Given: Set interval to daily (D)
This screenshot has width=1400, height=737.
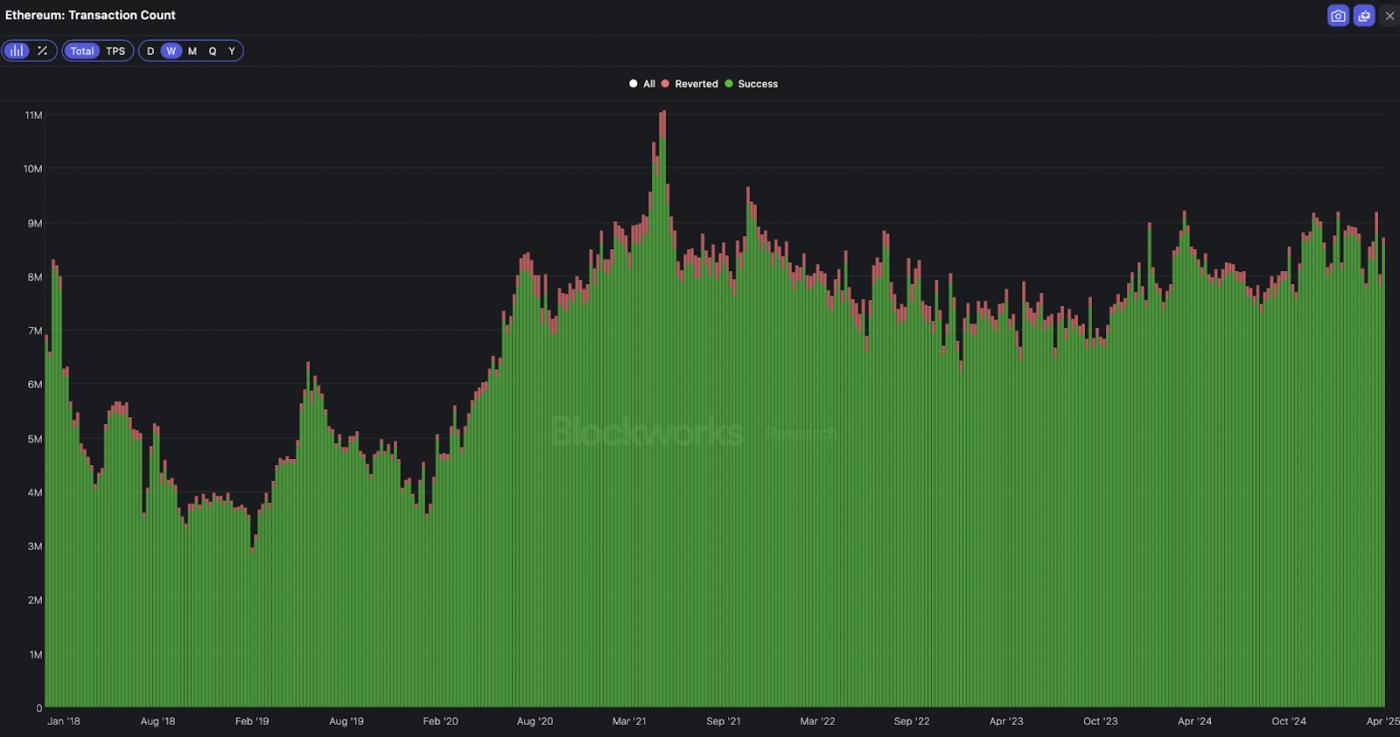Looking at the screenshot, I should point(151,51).
